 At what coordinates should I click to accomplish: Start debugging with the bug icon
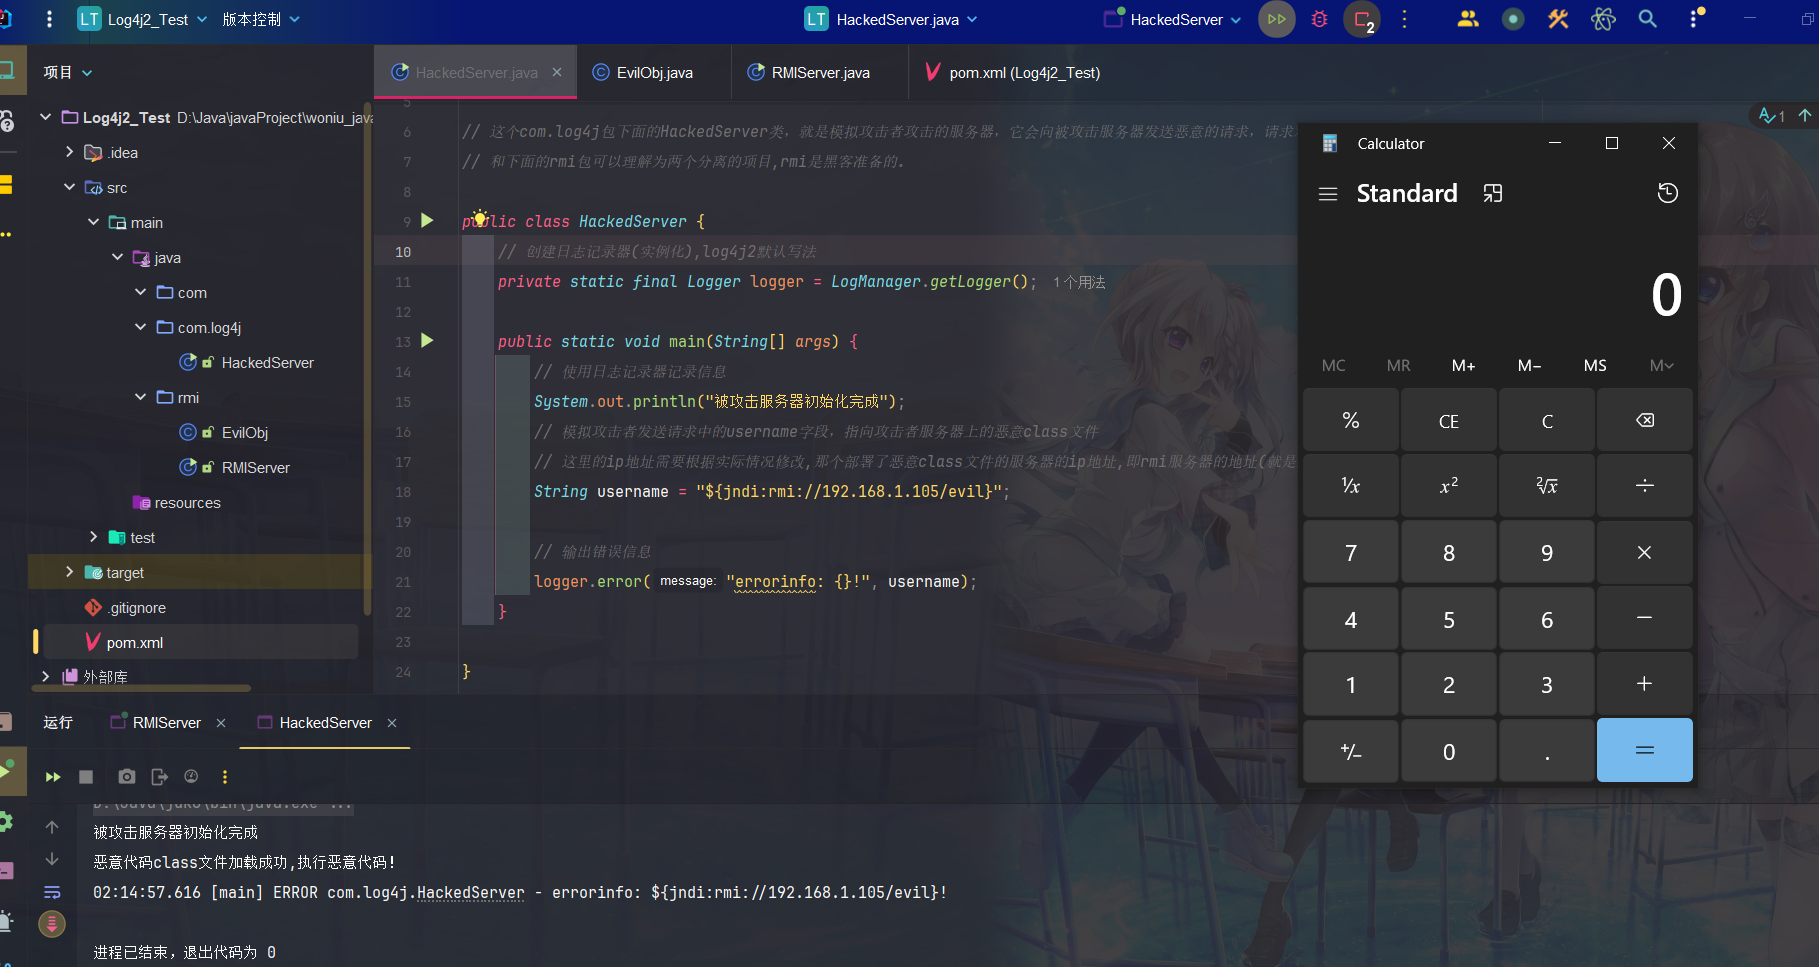tap(1319, 19)
